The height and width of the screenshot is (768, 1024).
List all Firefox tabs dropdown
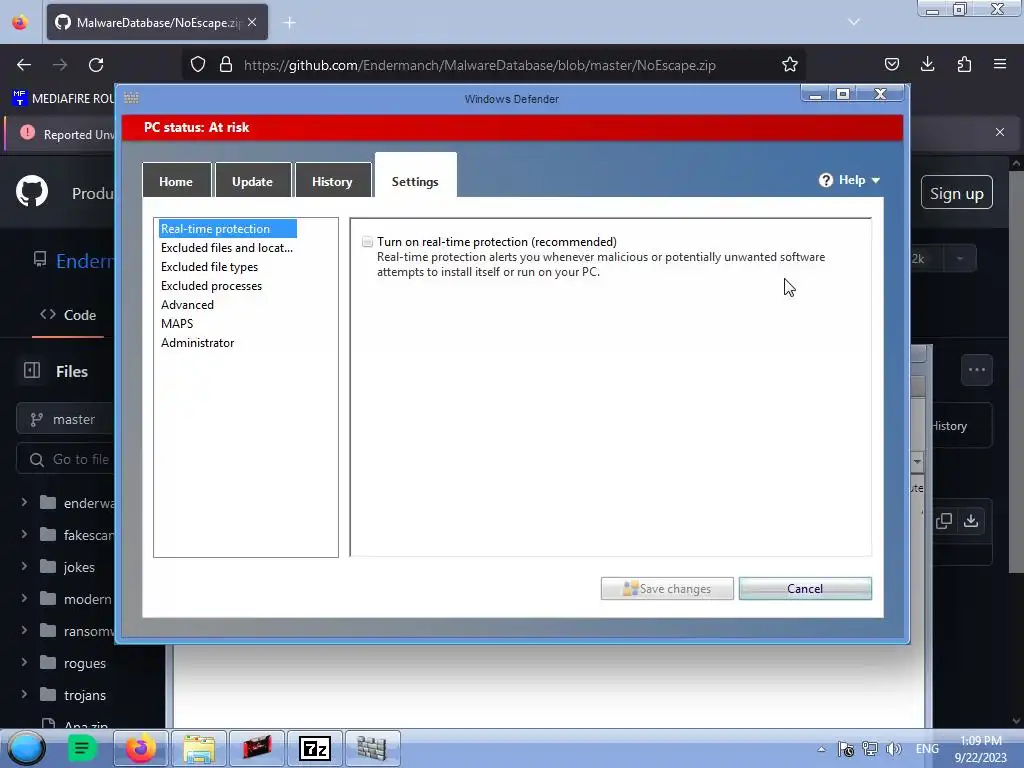(x=854, y=22)
